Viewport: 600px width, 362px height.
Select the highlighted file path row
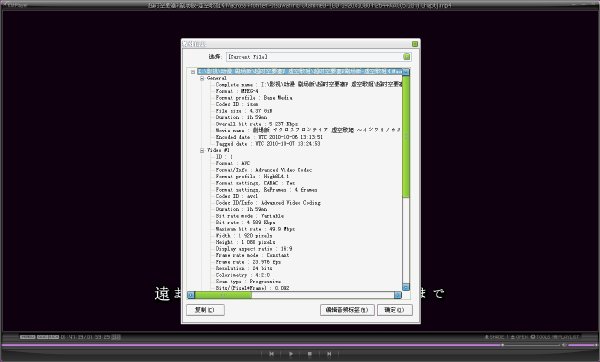(300, 72)
